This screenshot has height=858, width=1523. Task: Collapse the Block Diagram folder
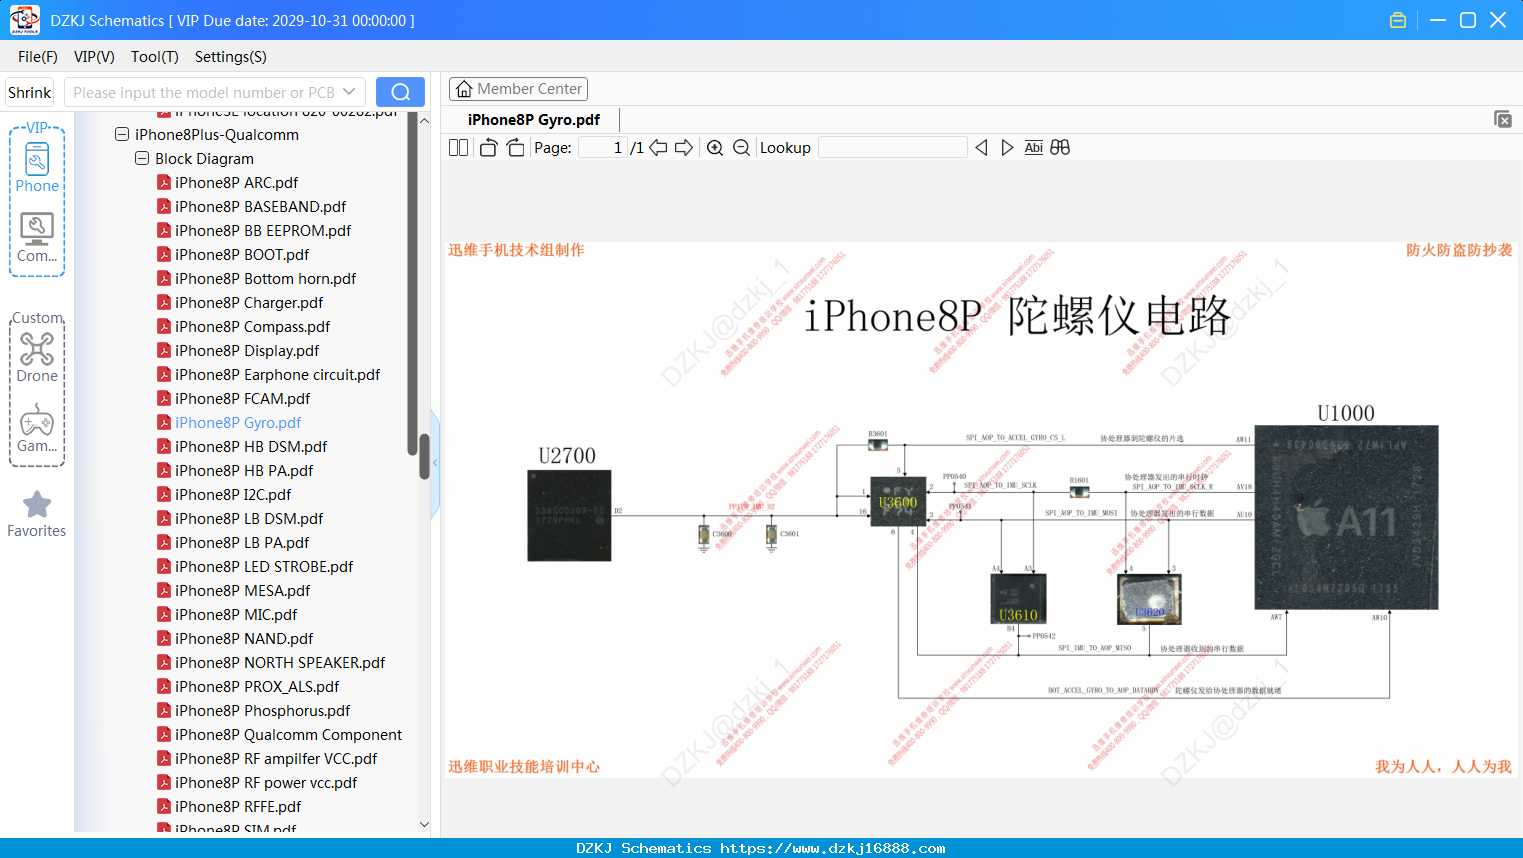click(142, 158)
